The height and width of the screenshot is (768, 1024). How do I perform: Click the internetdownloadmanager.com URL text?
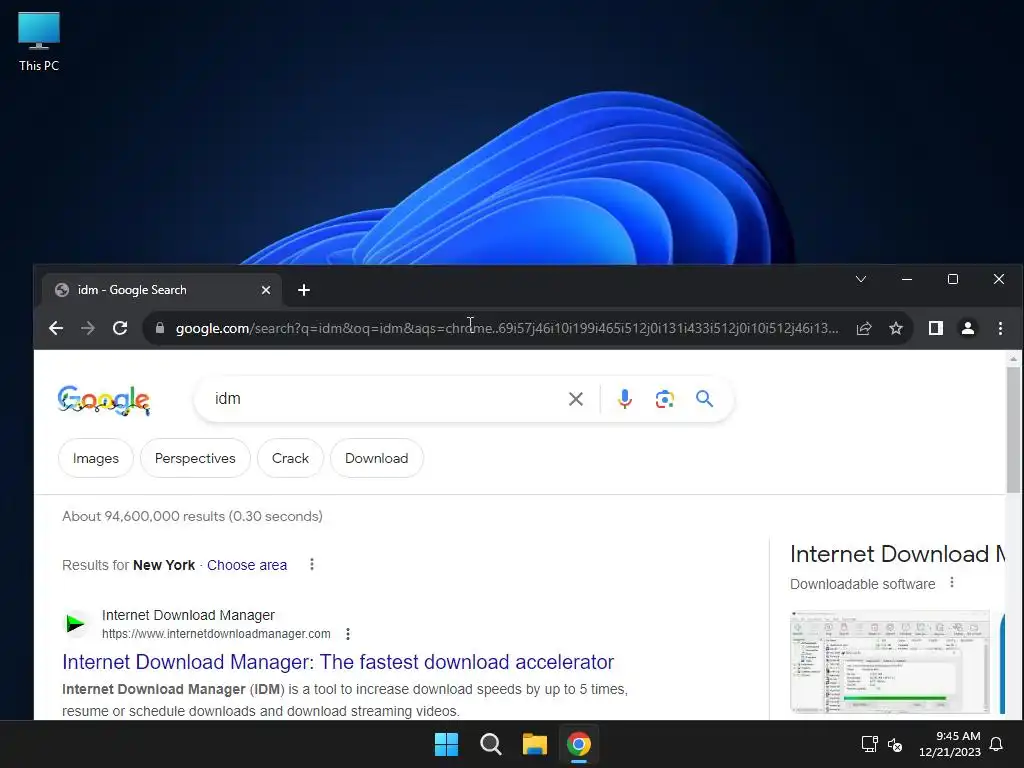coord(216,633)
